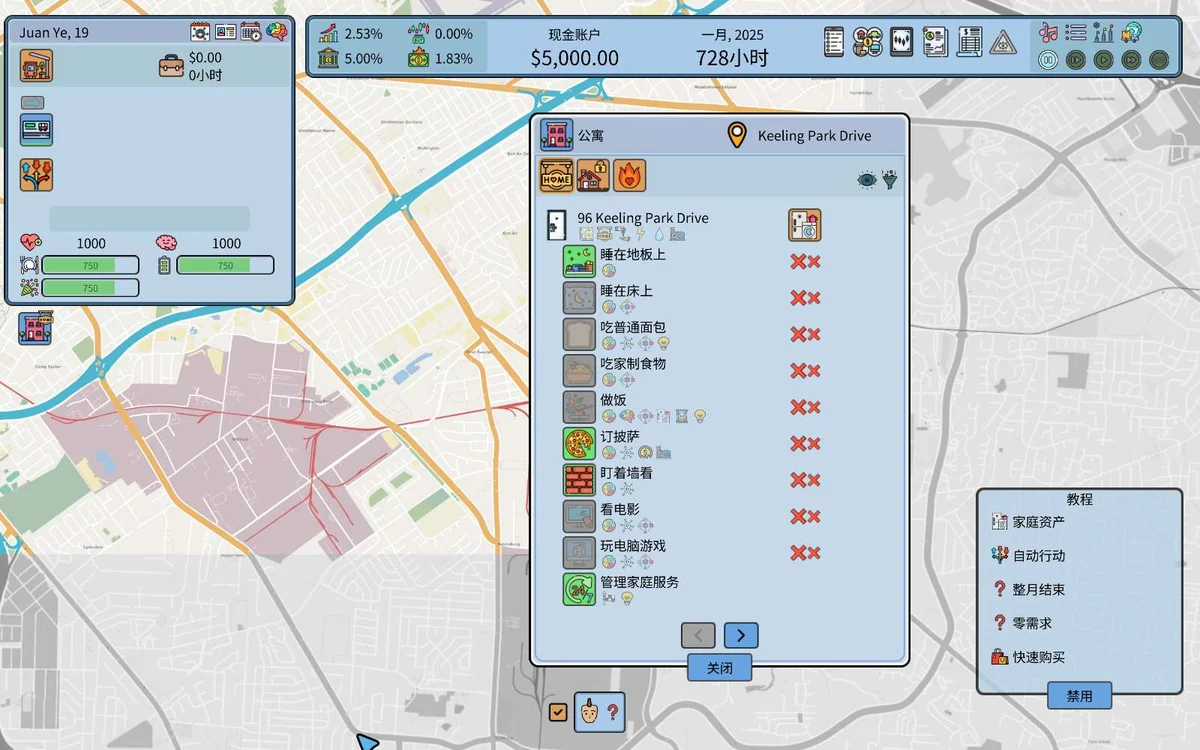
Task: Open the filter dropdown next to the eye icon
Action: [890, 180]
